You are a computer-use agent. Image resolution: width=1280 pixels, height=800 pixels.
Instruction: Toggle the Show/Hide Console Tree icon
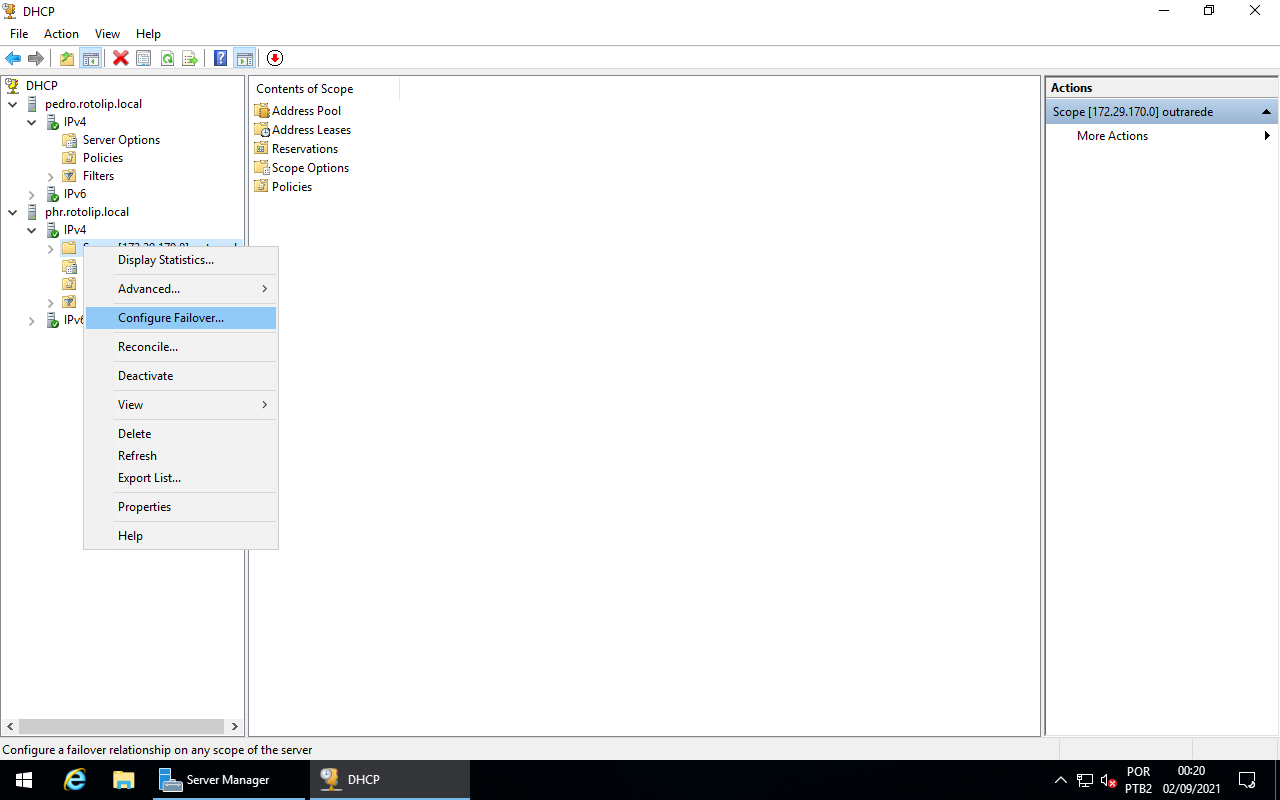(91, 58)
